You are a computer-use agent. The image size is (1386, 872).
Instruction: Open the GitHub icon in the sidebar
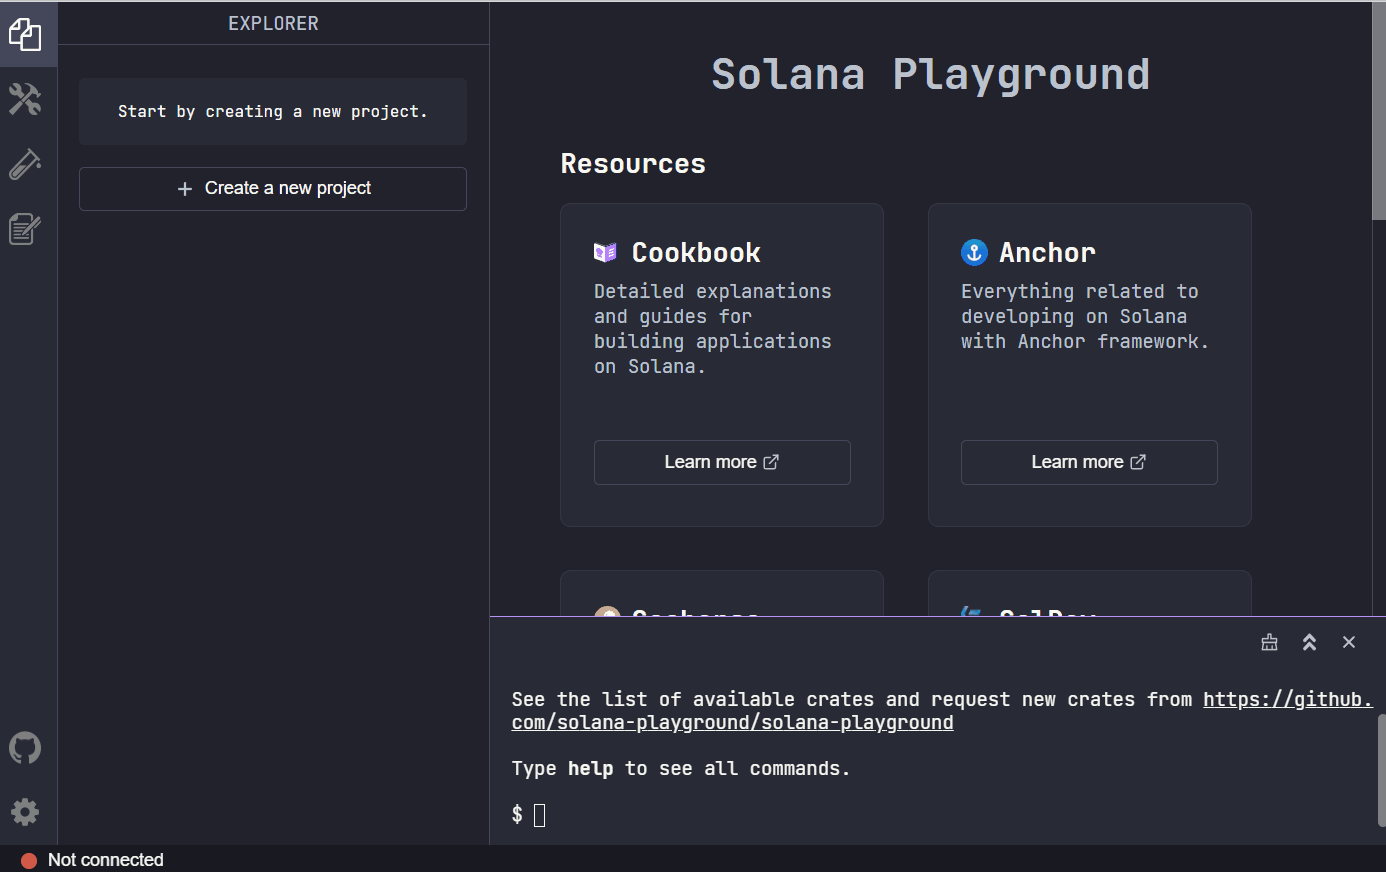25,747
